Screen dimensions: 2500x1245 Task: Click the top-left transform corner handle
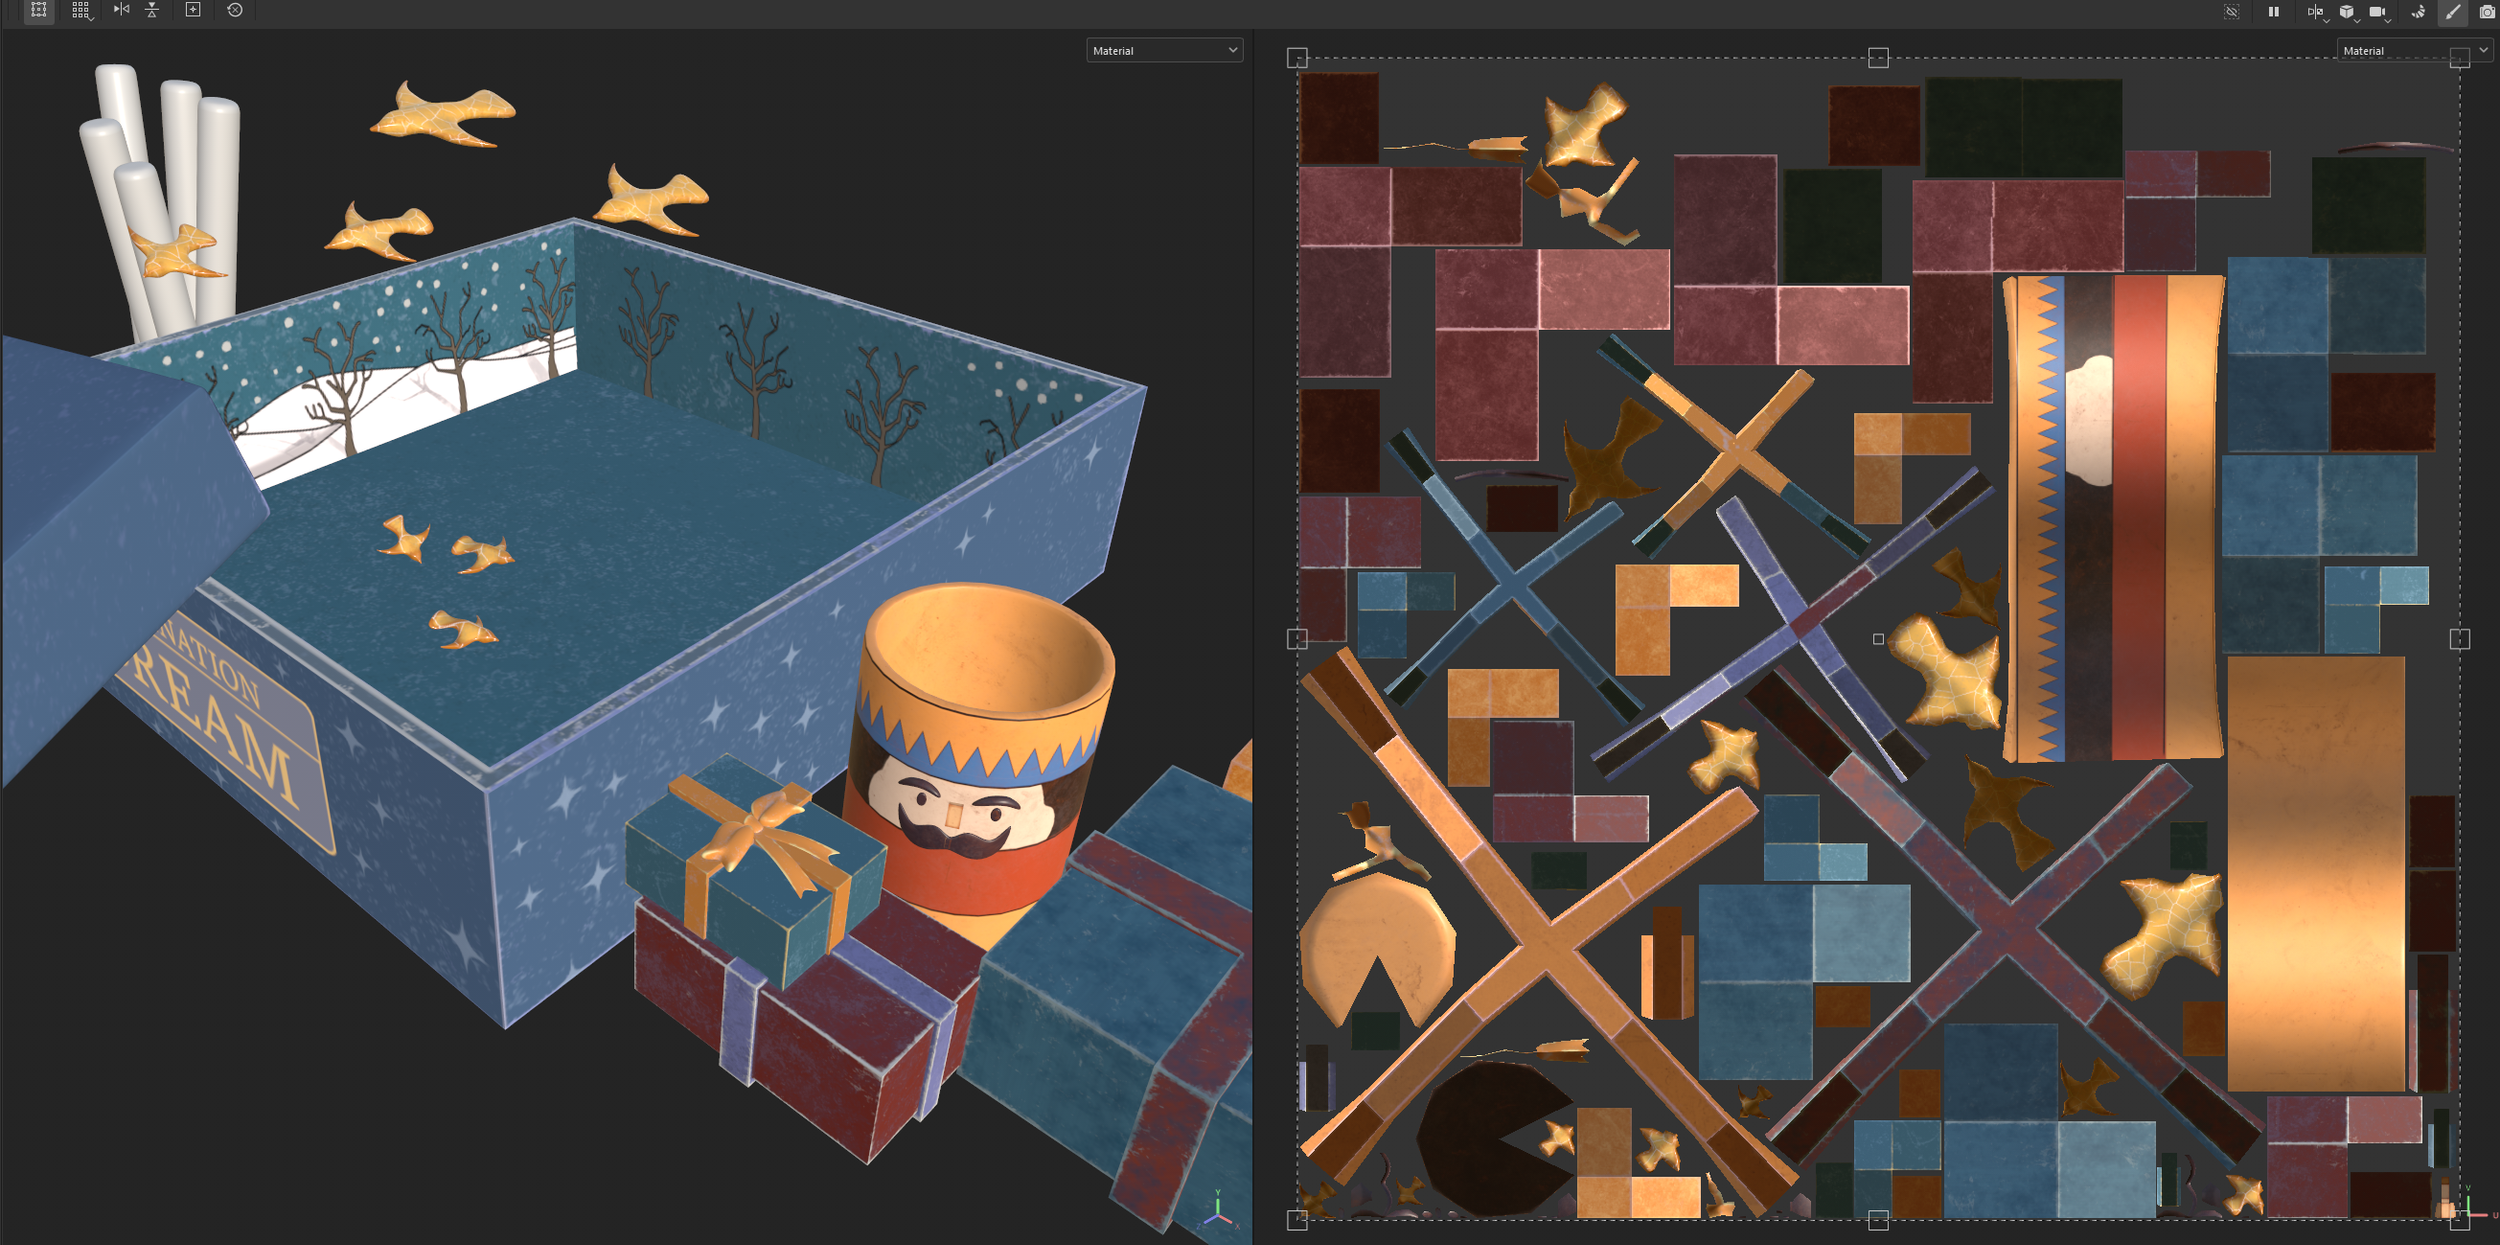pyautogui.click(x=1297, y=58)
